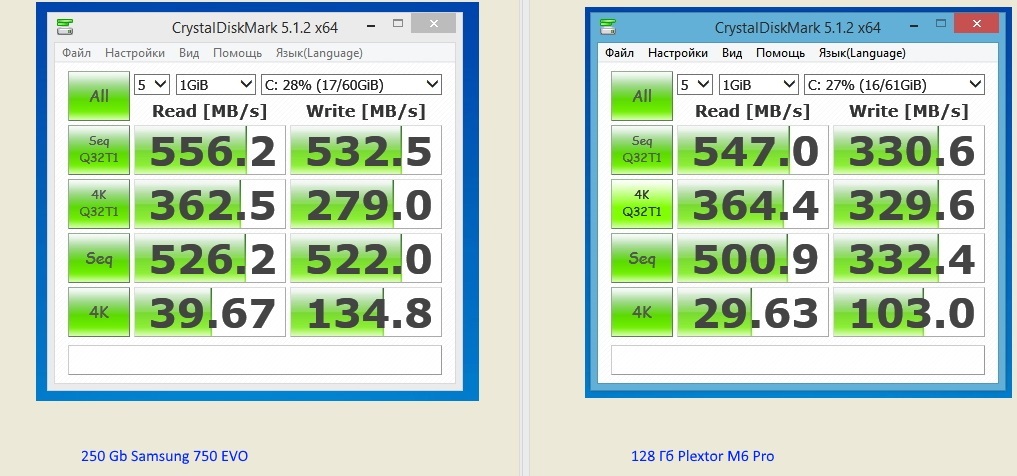Minimize the right CrystalDiskMark window
Screen dimensions: 1017x476
coord(913,25)
